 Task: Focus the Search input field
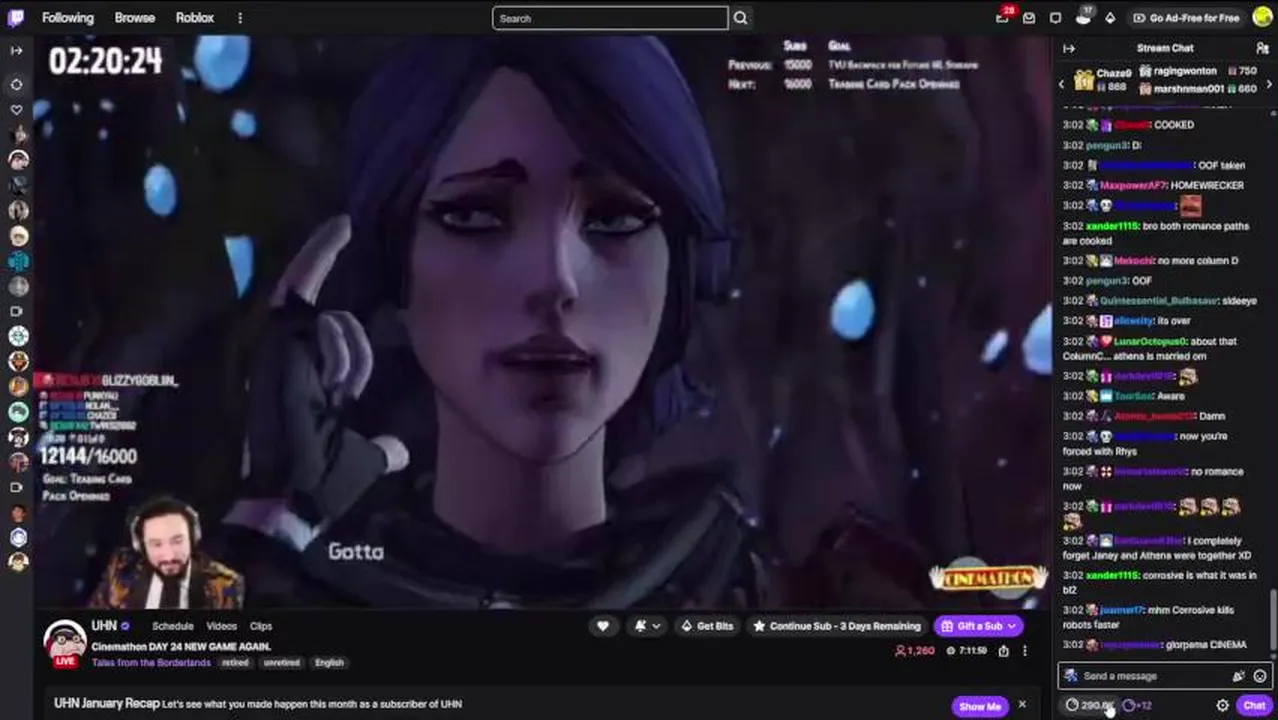610,18
